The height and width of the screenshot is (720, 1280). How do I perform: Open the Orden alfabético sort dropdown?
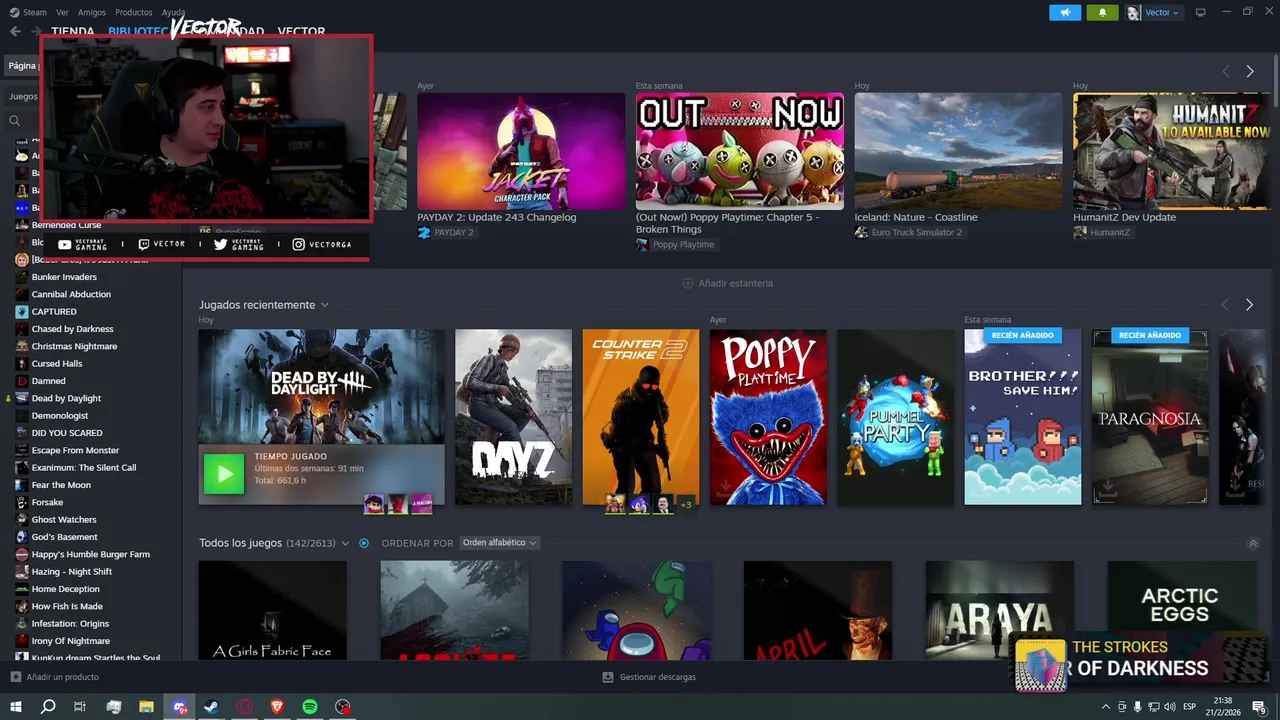[499, 543]
